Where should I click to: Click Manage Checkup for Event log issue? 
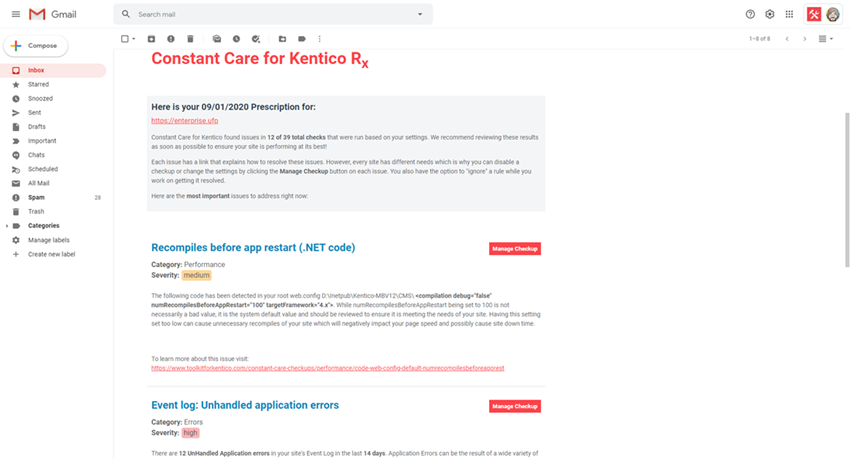coord(514,406)
